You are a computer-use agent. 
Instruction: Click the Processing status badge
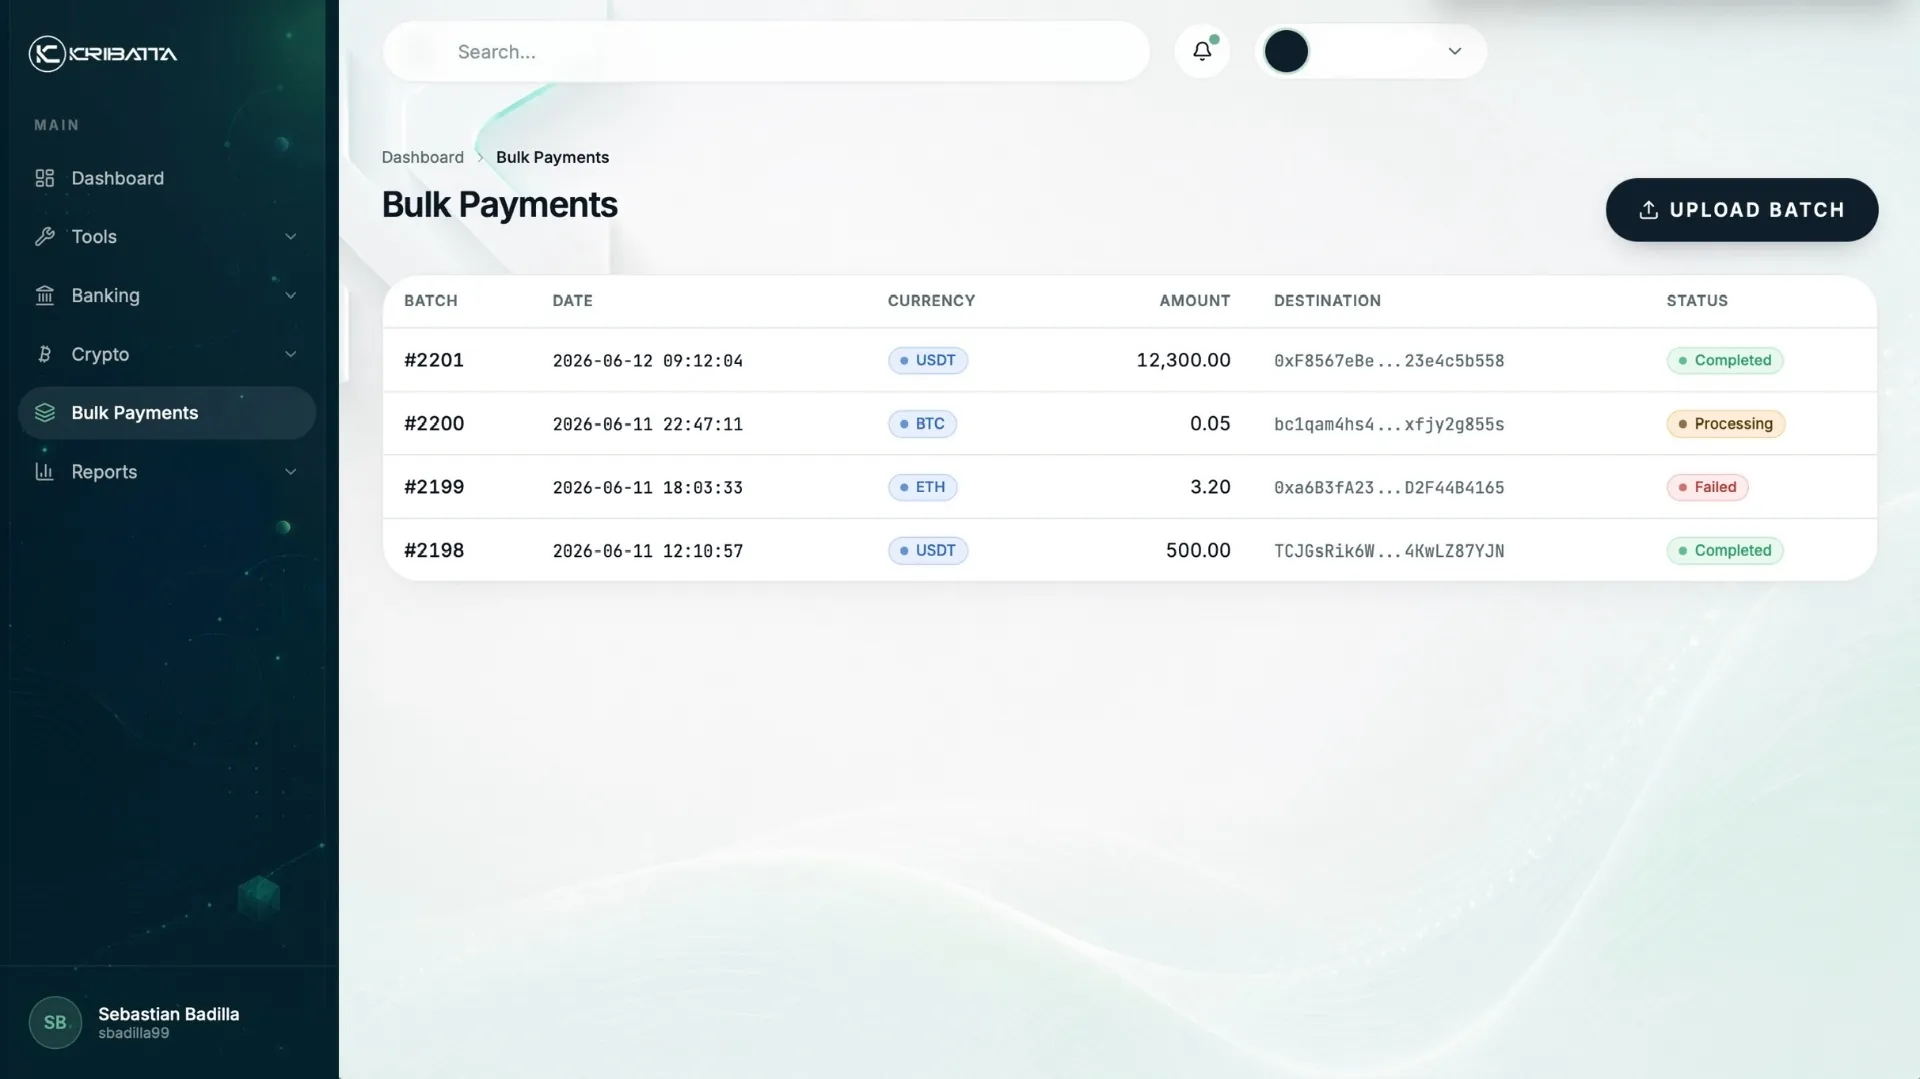pos(1726,424)
